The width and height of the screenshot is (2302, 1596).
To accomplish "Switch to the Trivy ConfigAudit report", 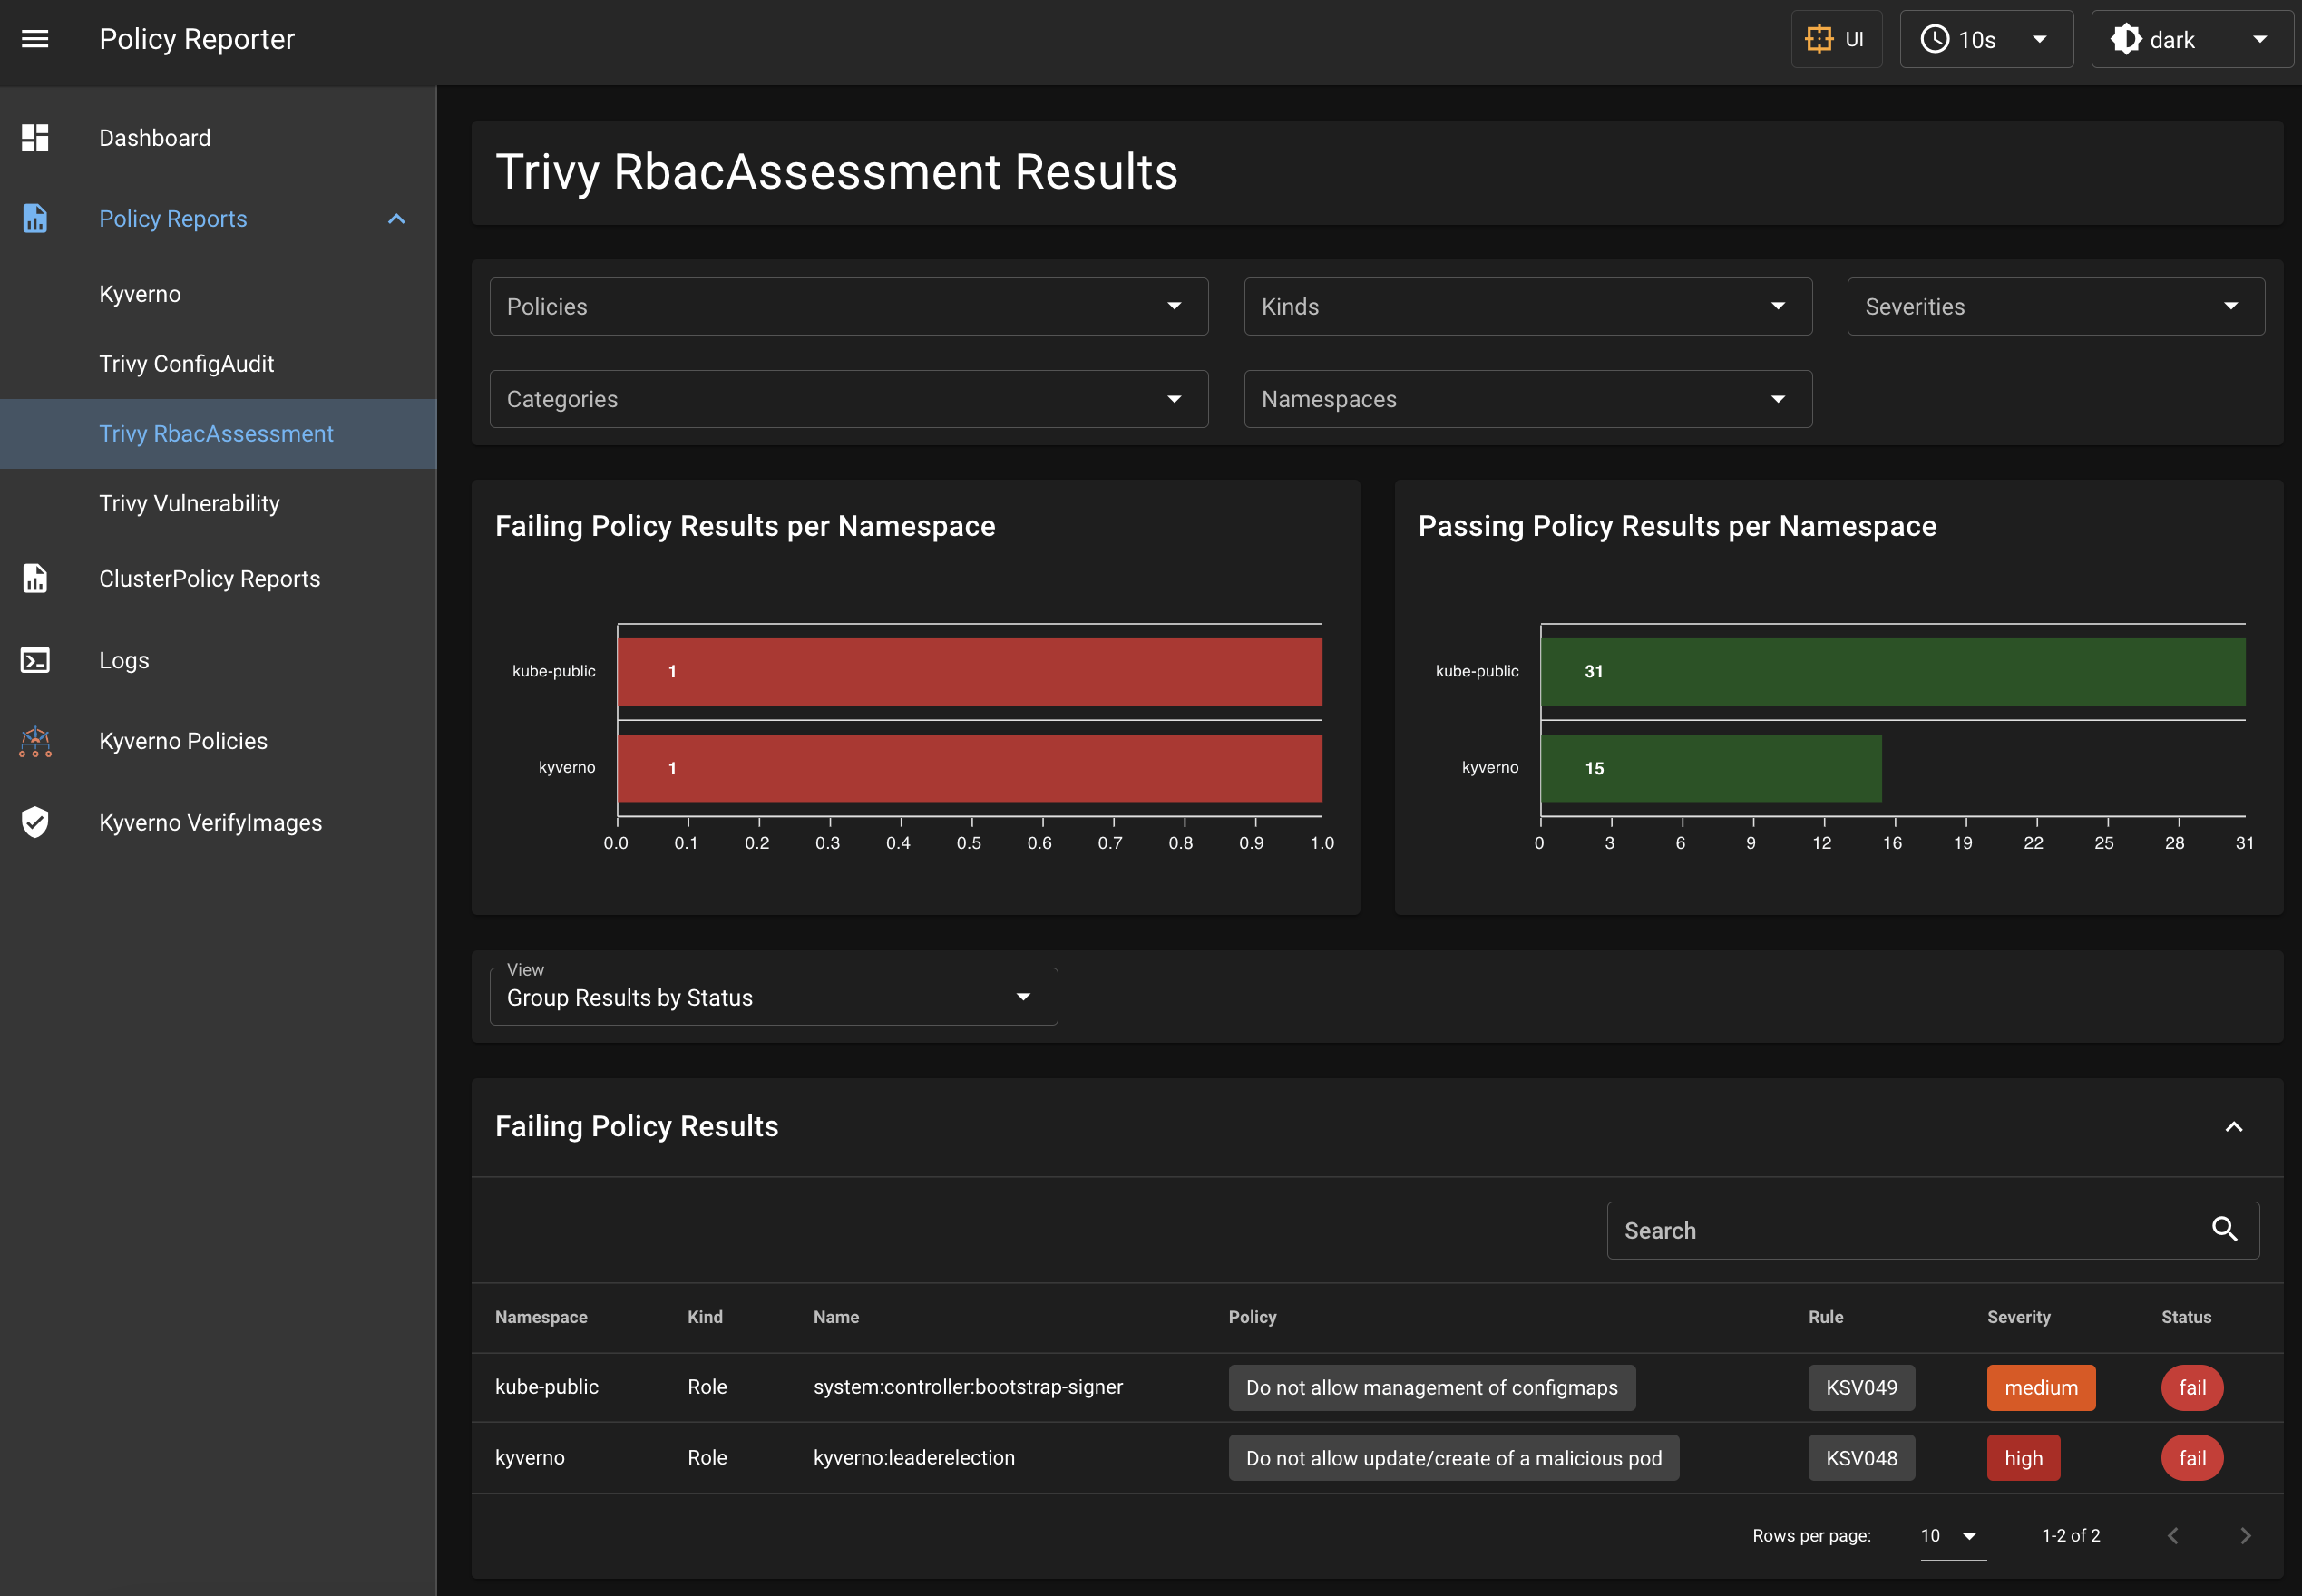I will 187,363.
